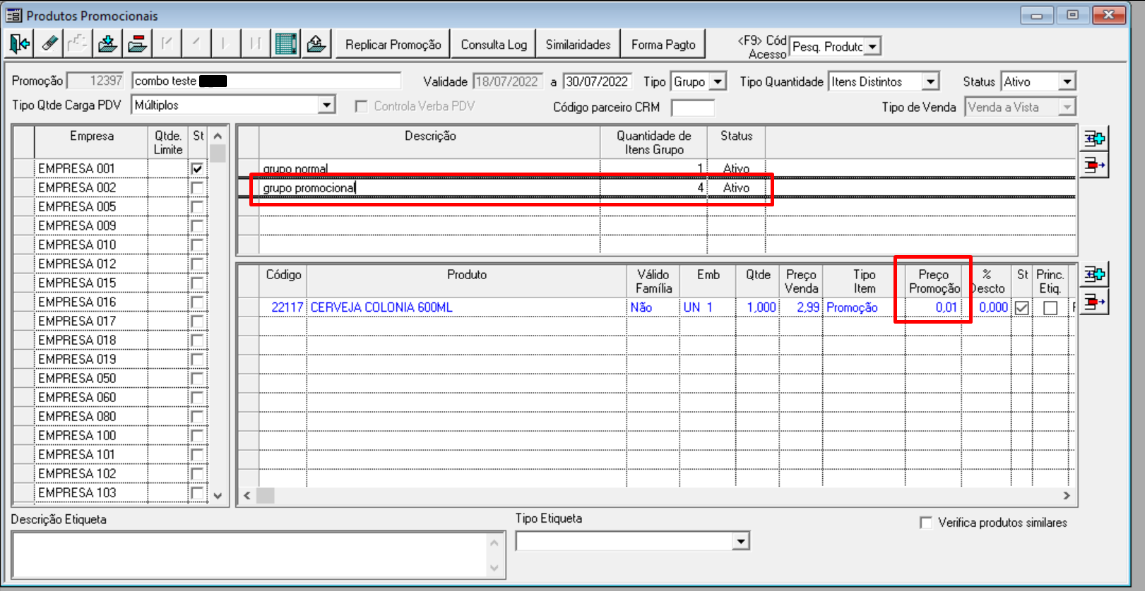Click Validade end date 30/07/2022 field
Viewport: 1145px width, 591px height.
point(597,82)
